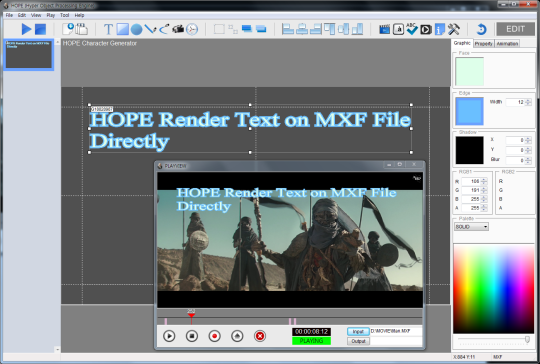The image size is (540, 364).
Task: Click the Output button in PLAYVIEW
Action: (358, 341)
